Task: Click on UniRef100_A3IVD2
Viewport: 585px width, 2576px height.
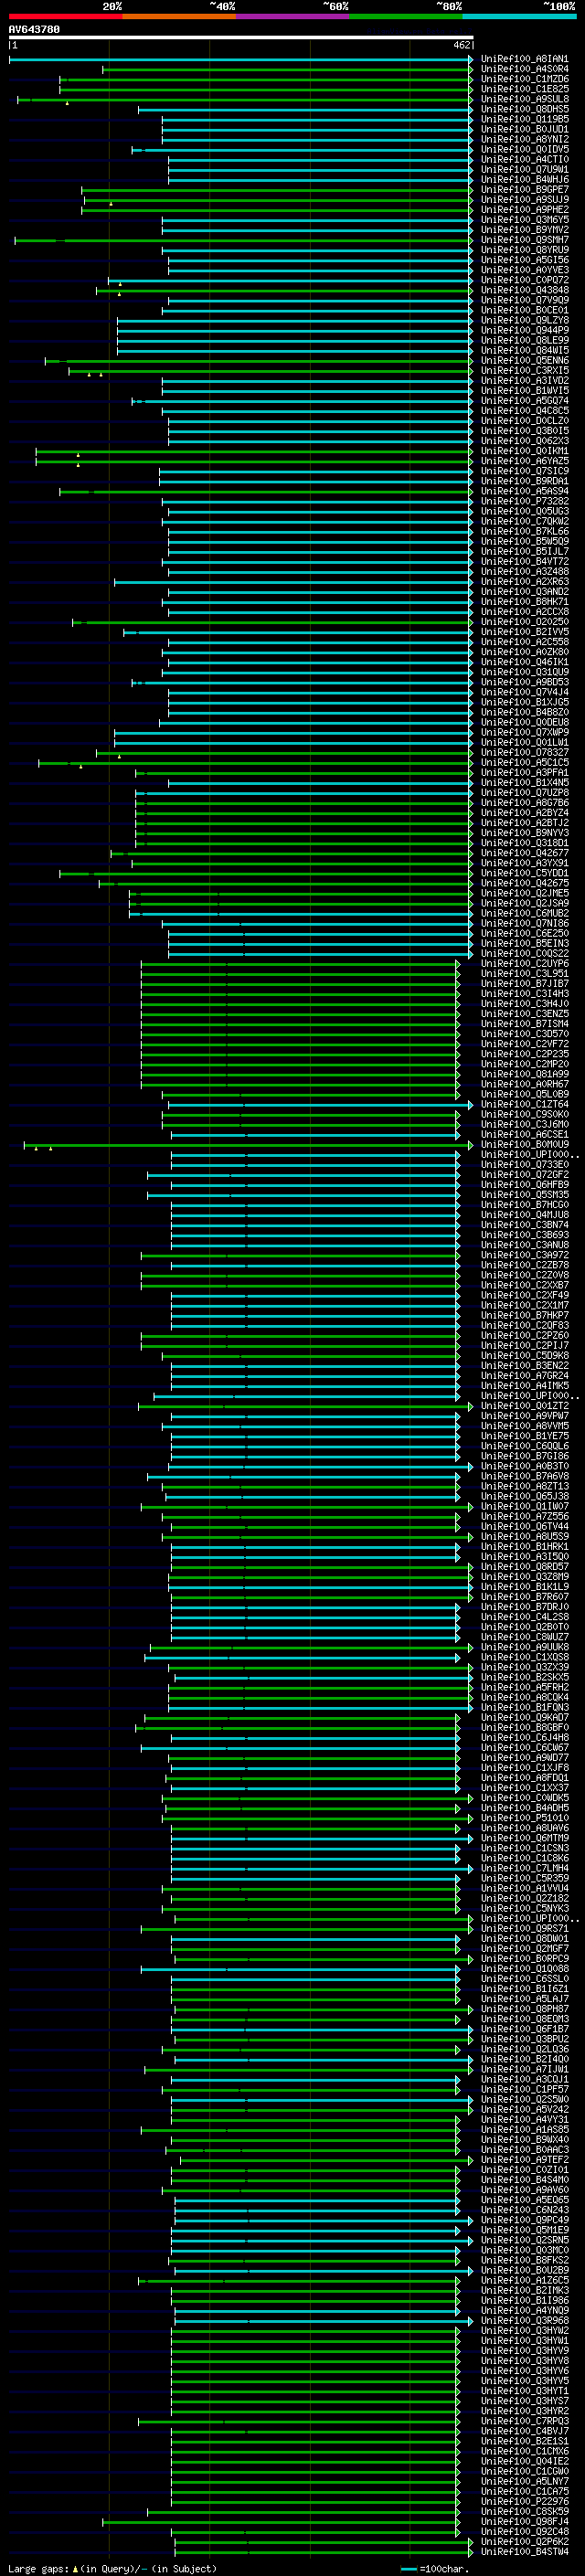Action: (525, 380)
